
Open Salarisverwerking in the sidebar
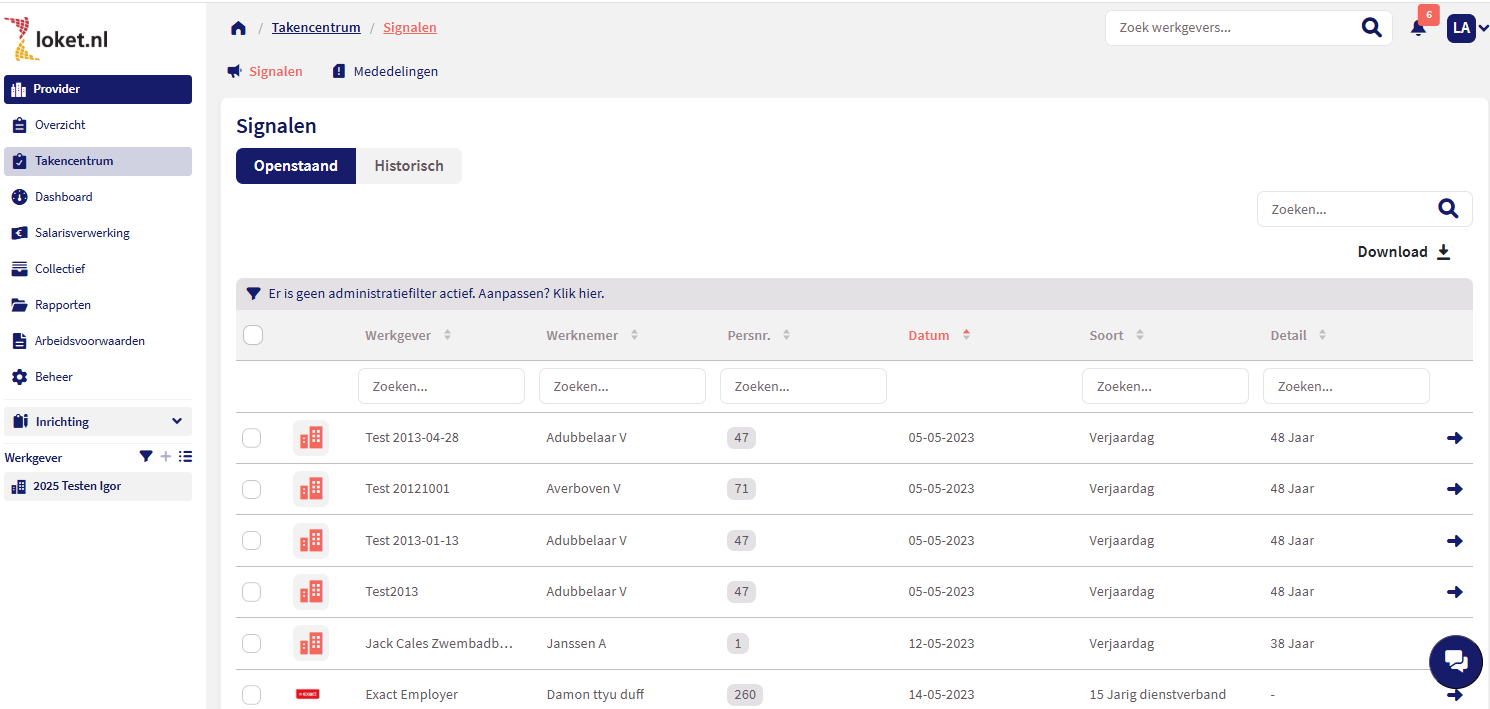point(82,233)
